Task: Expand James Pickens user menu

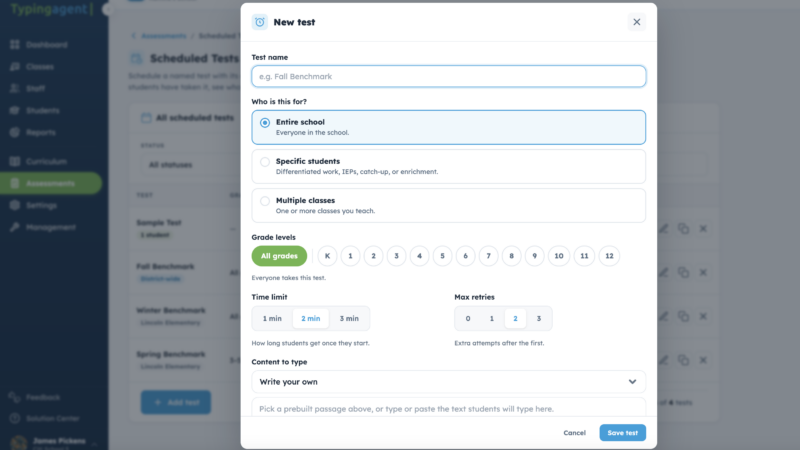Action: pos(94,444)
